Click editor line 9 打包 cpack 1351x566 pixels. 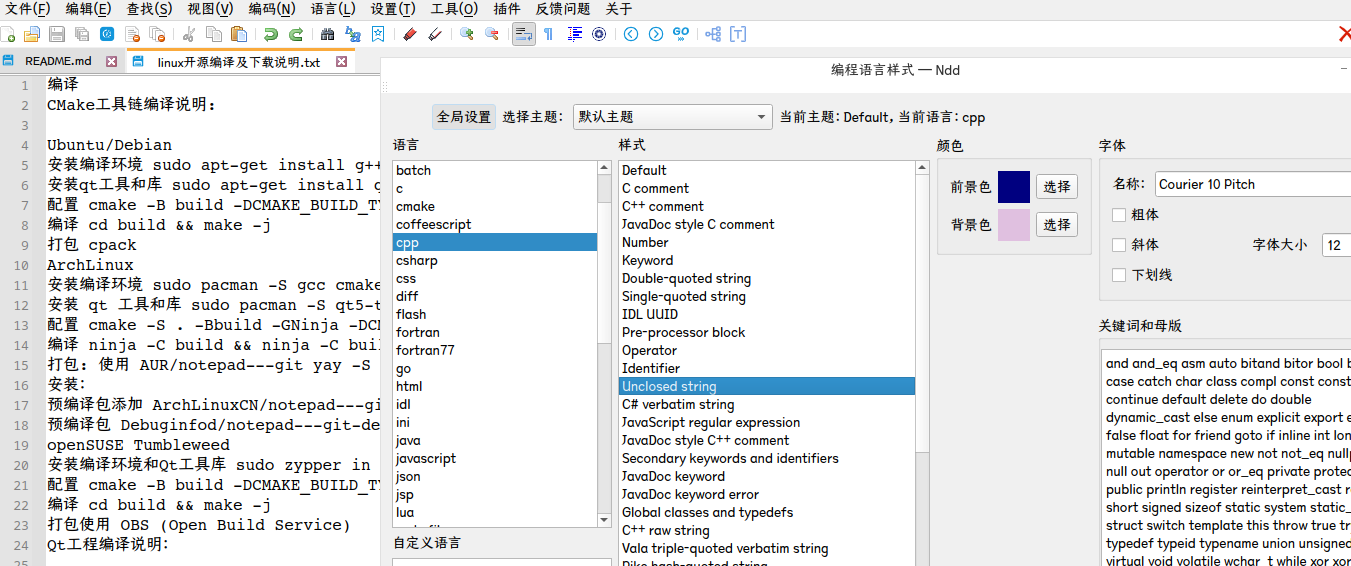tap(92, 245)
